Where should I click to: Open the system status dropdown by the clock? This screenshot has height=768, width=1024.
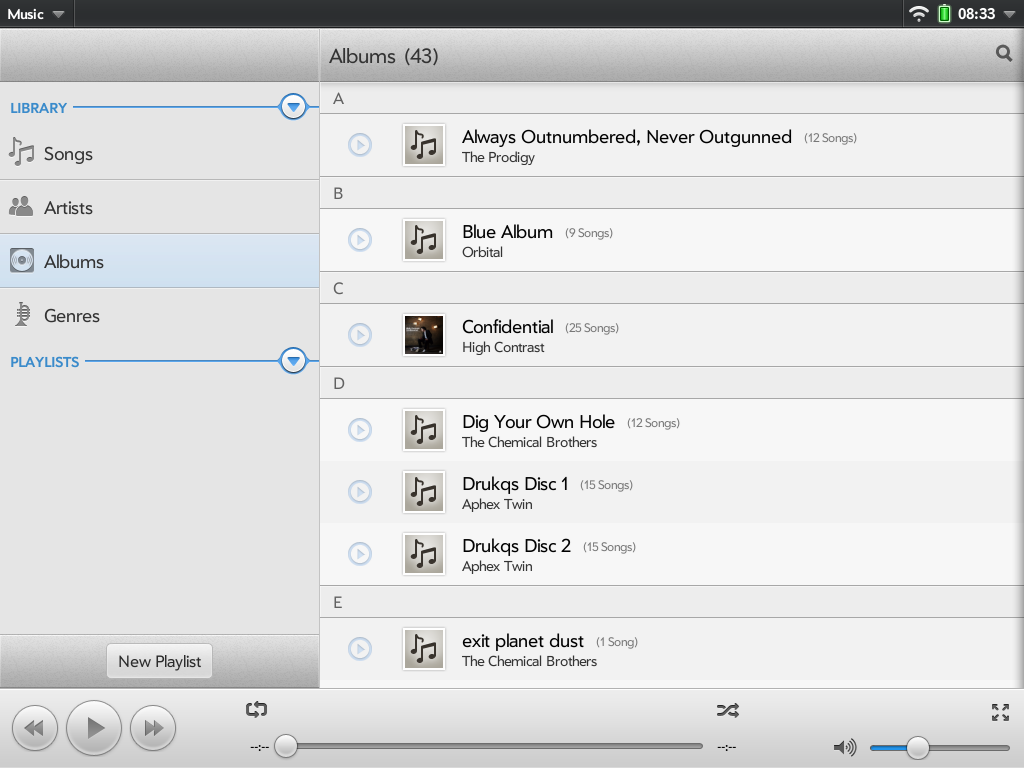coord(1010,14)
